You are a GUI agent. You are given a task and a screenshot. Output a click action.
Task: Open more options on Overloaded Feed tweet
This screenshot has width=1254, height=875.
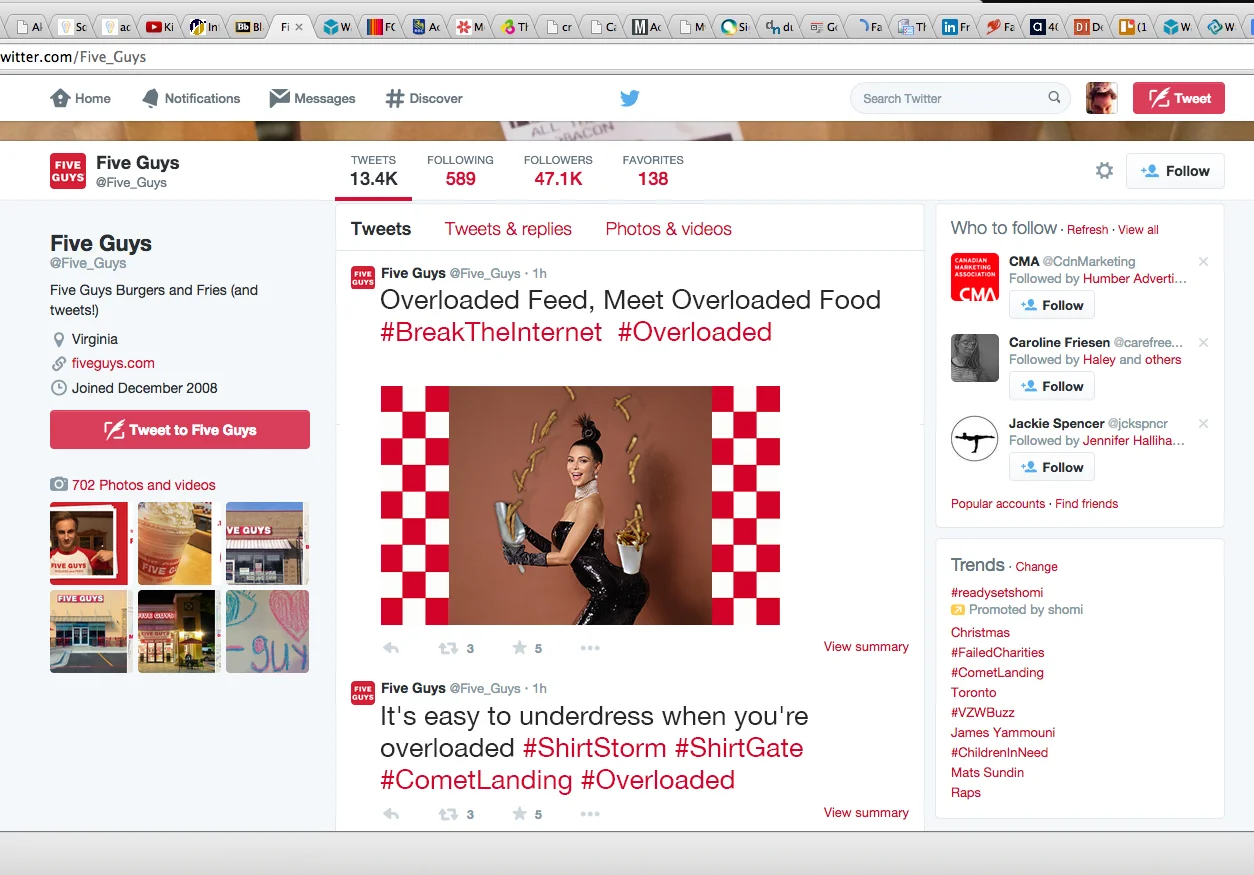coord(590,648)
